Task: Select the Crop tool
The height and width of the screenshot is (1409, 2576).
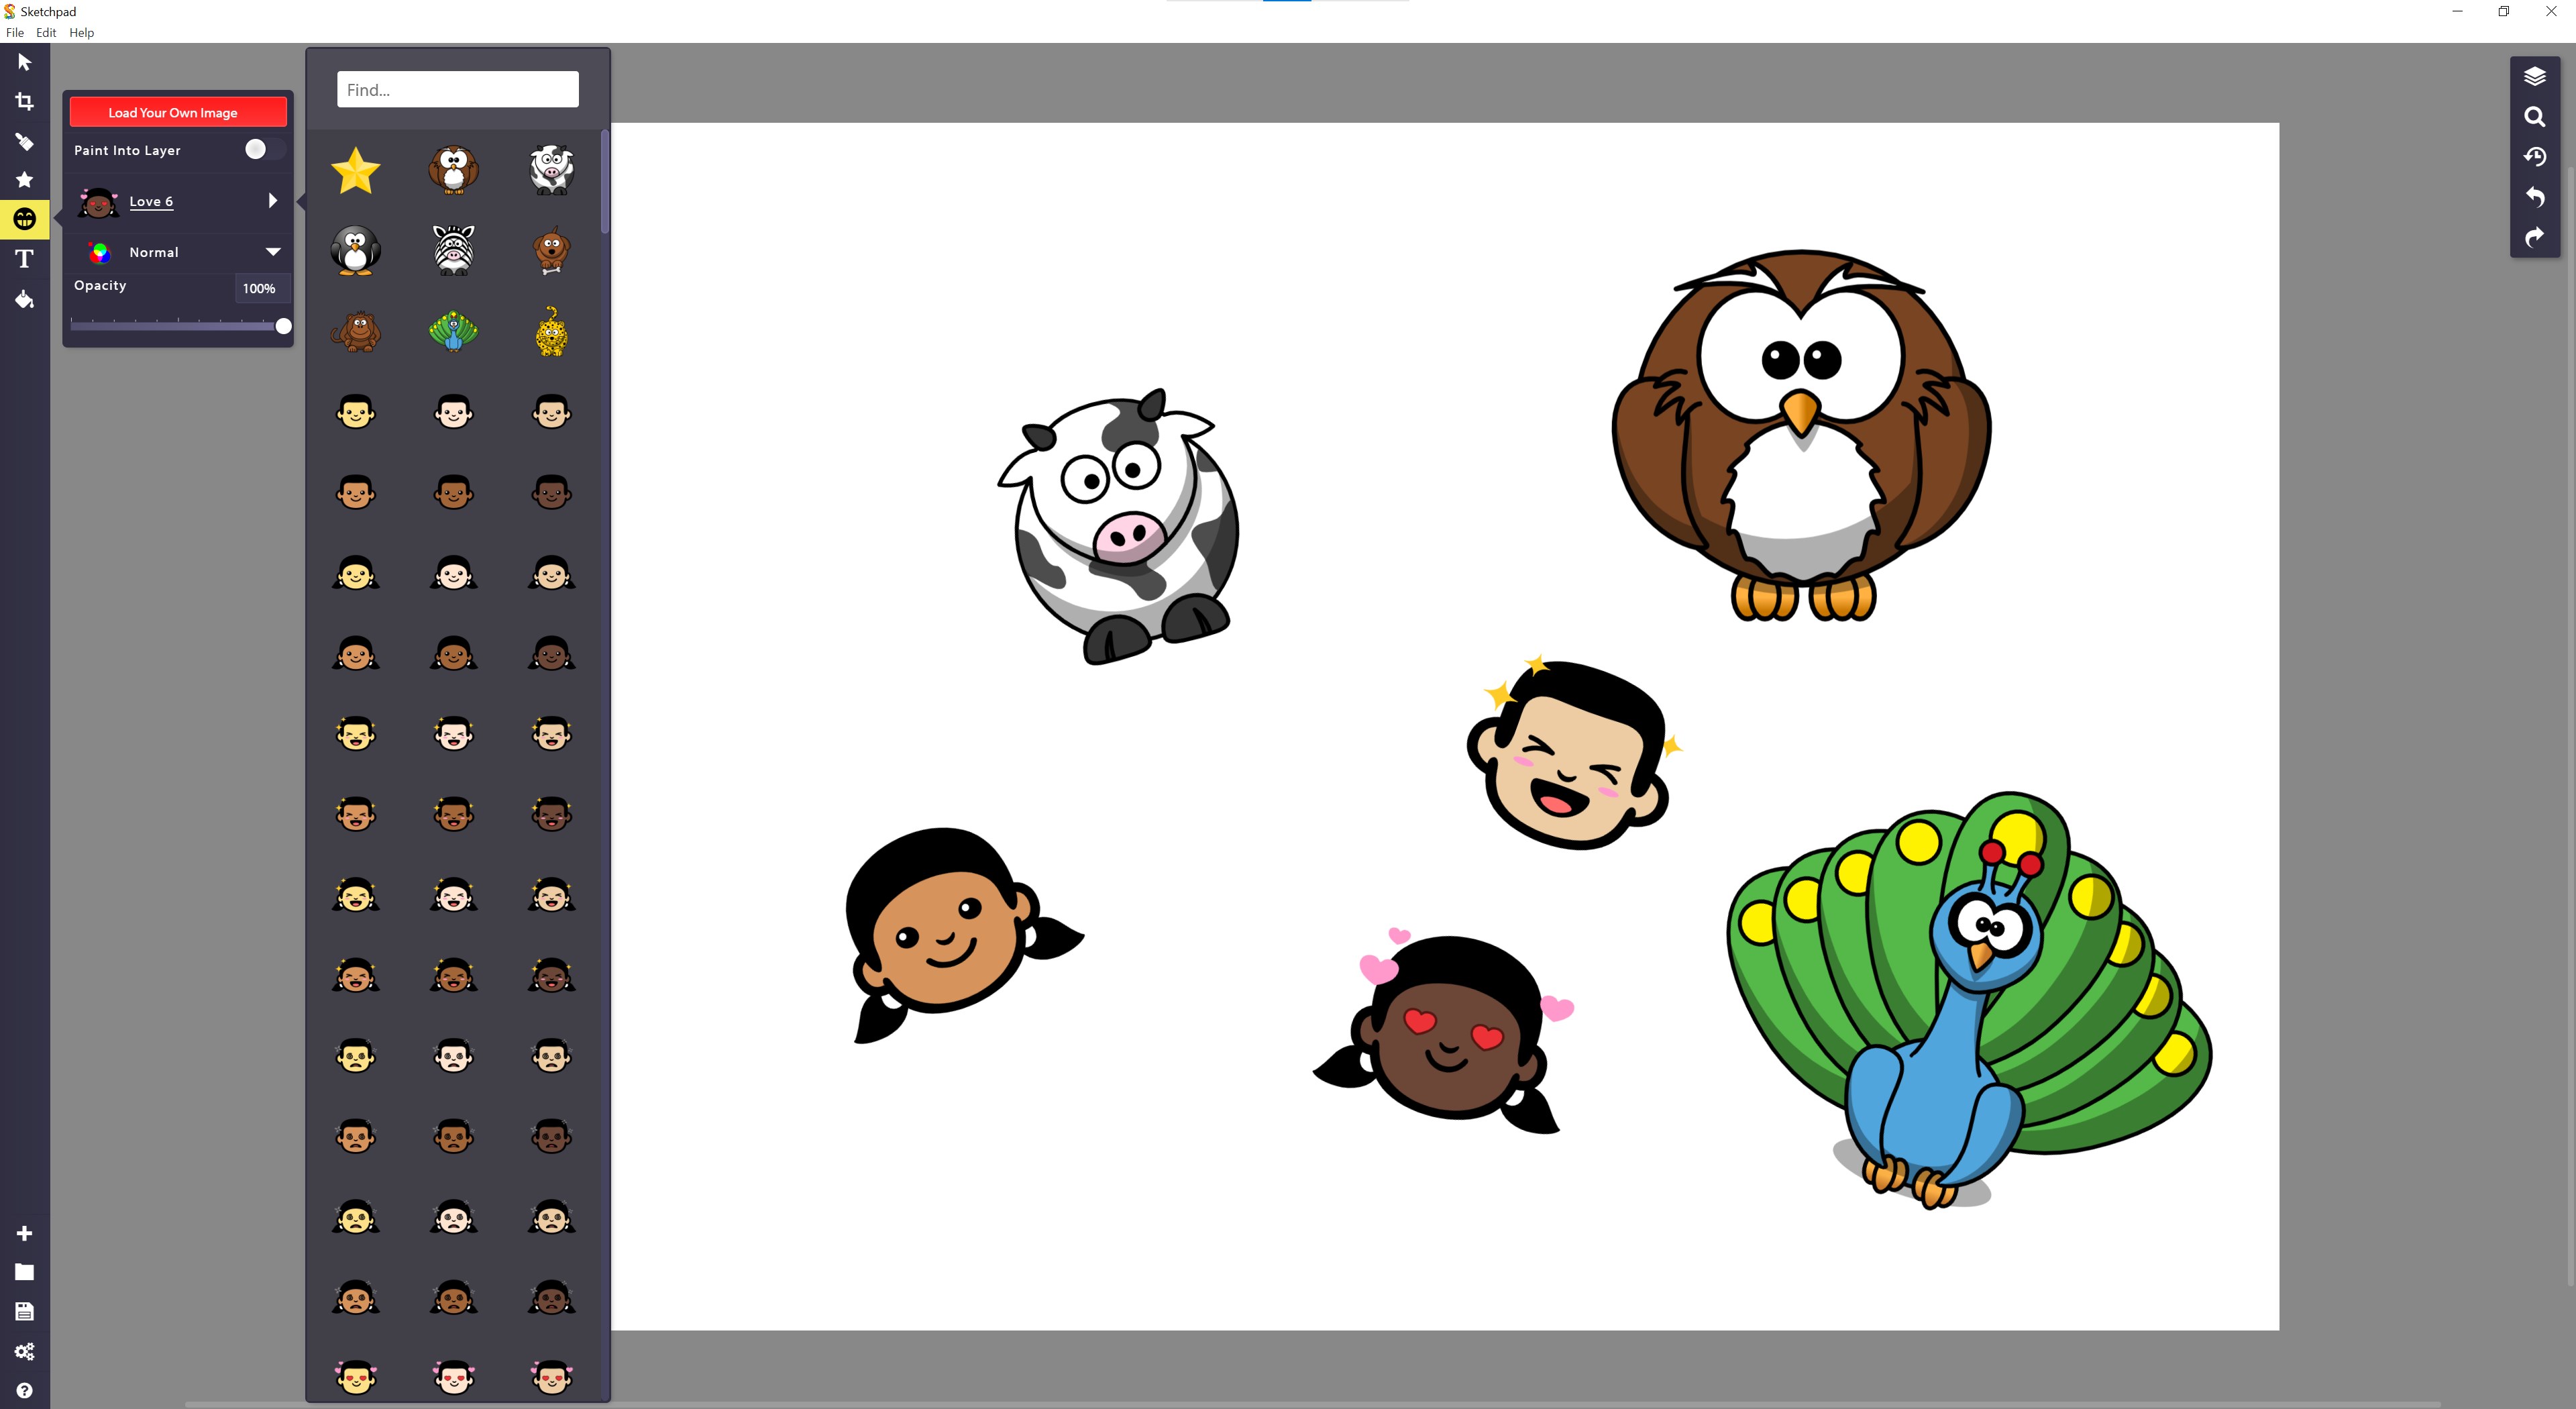Action: pos(24,101)
